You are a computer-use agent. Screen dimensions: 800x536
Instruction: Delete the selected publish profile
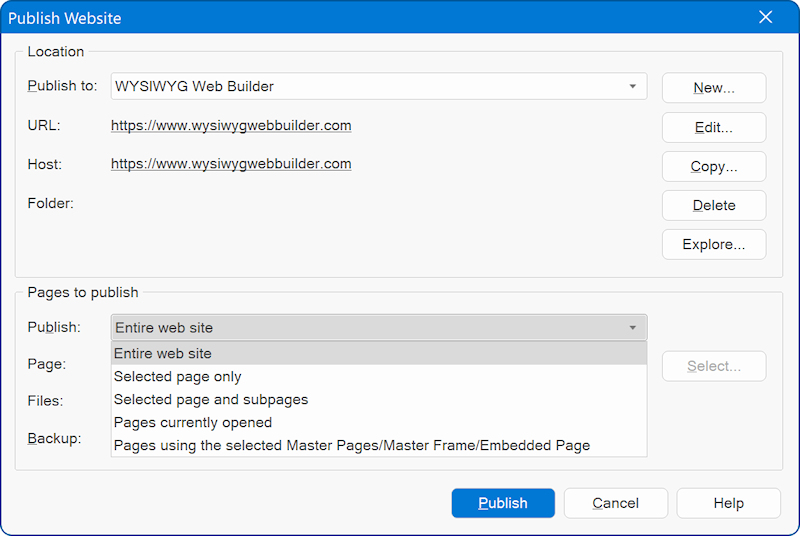click(714, 205)
